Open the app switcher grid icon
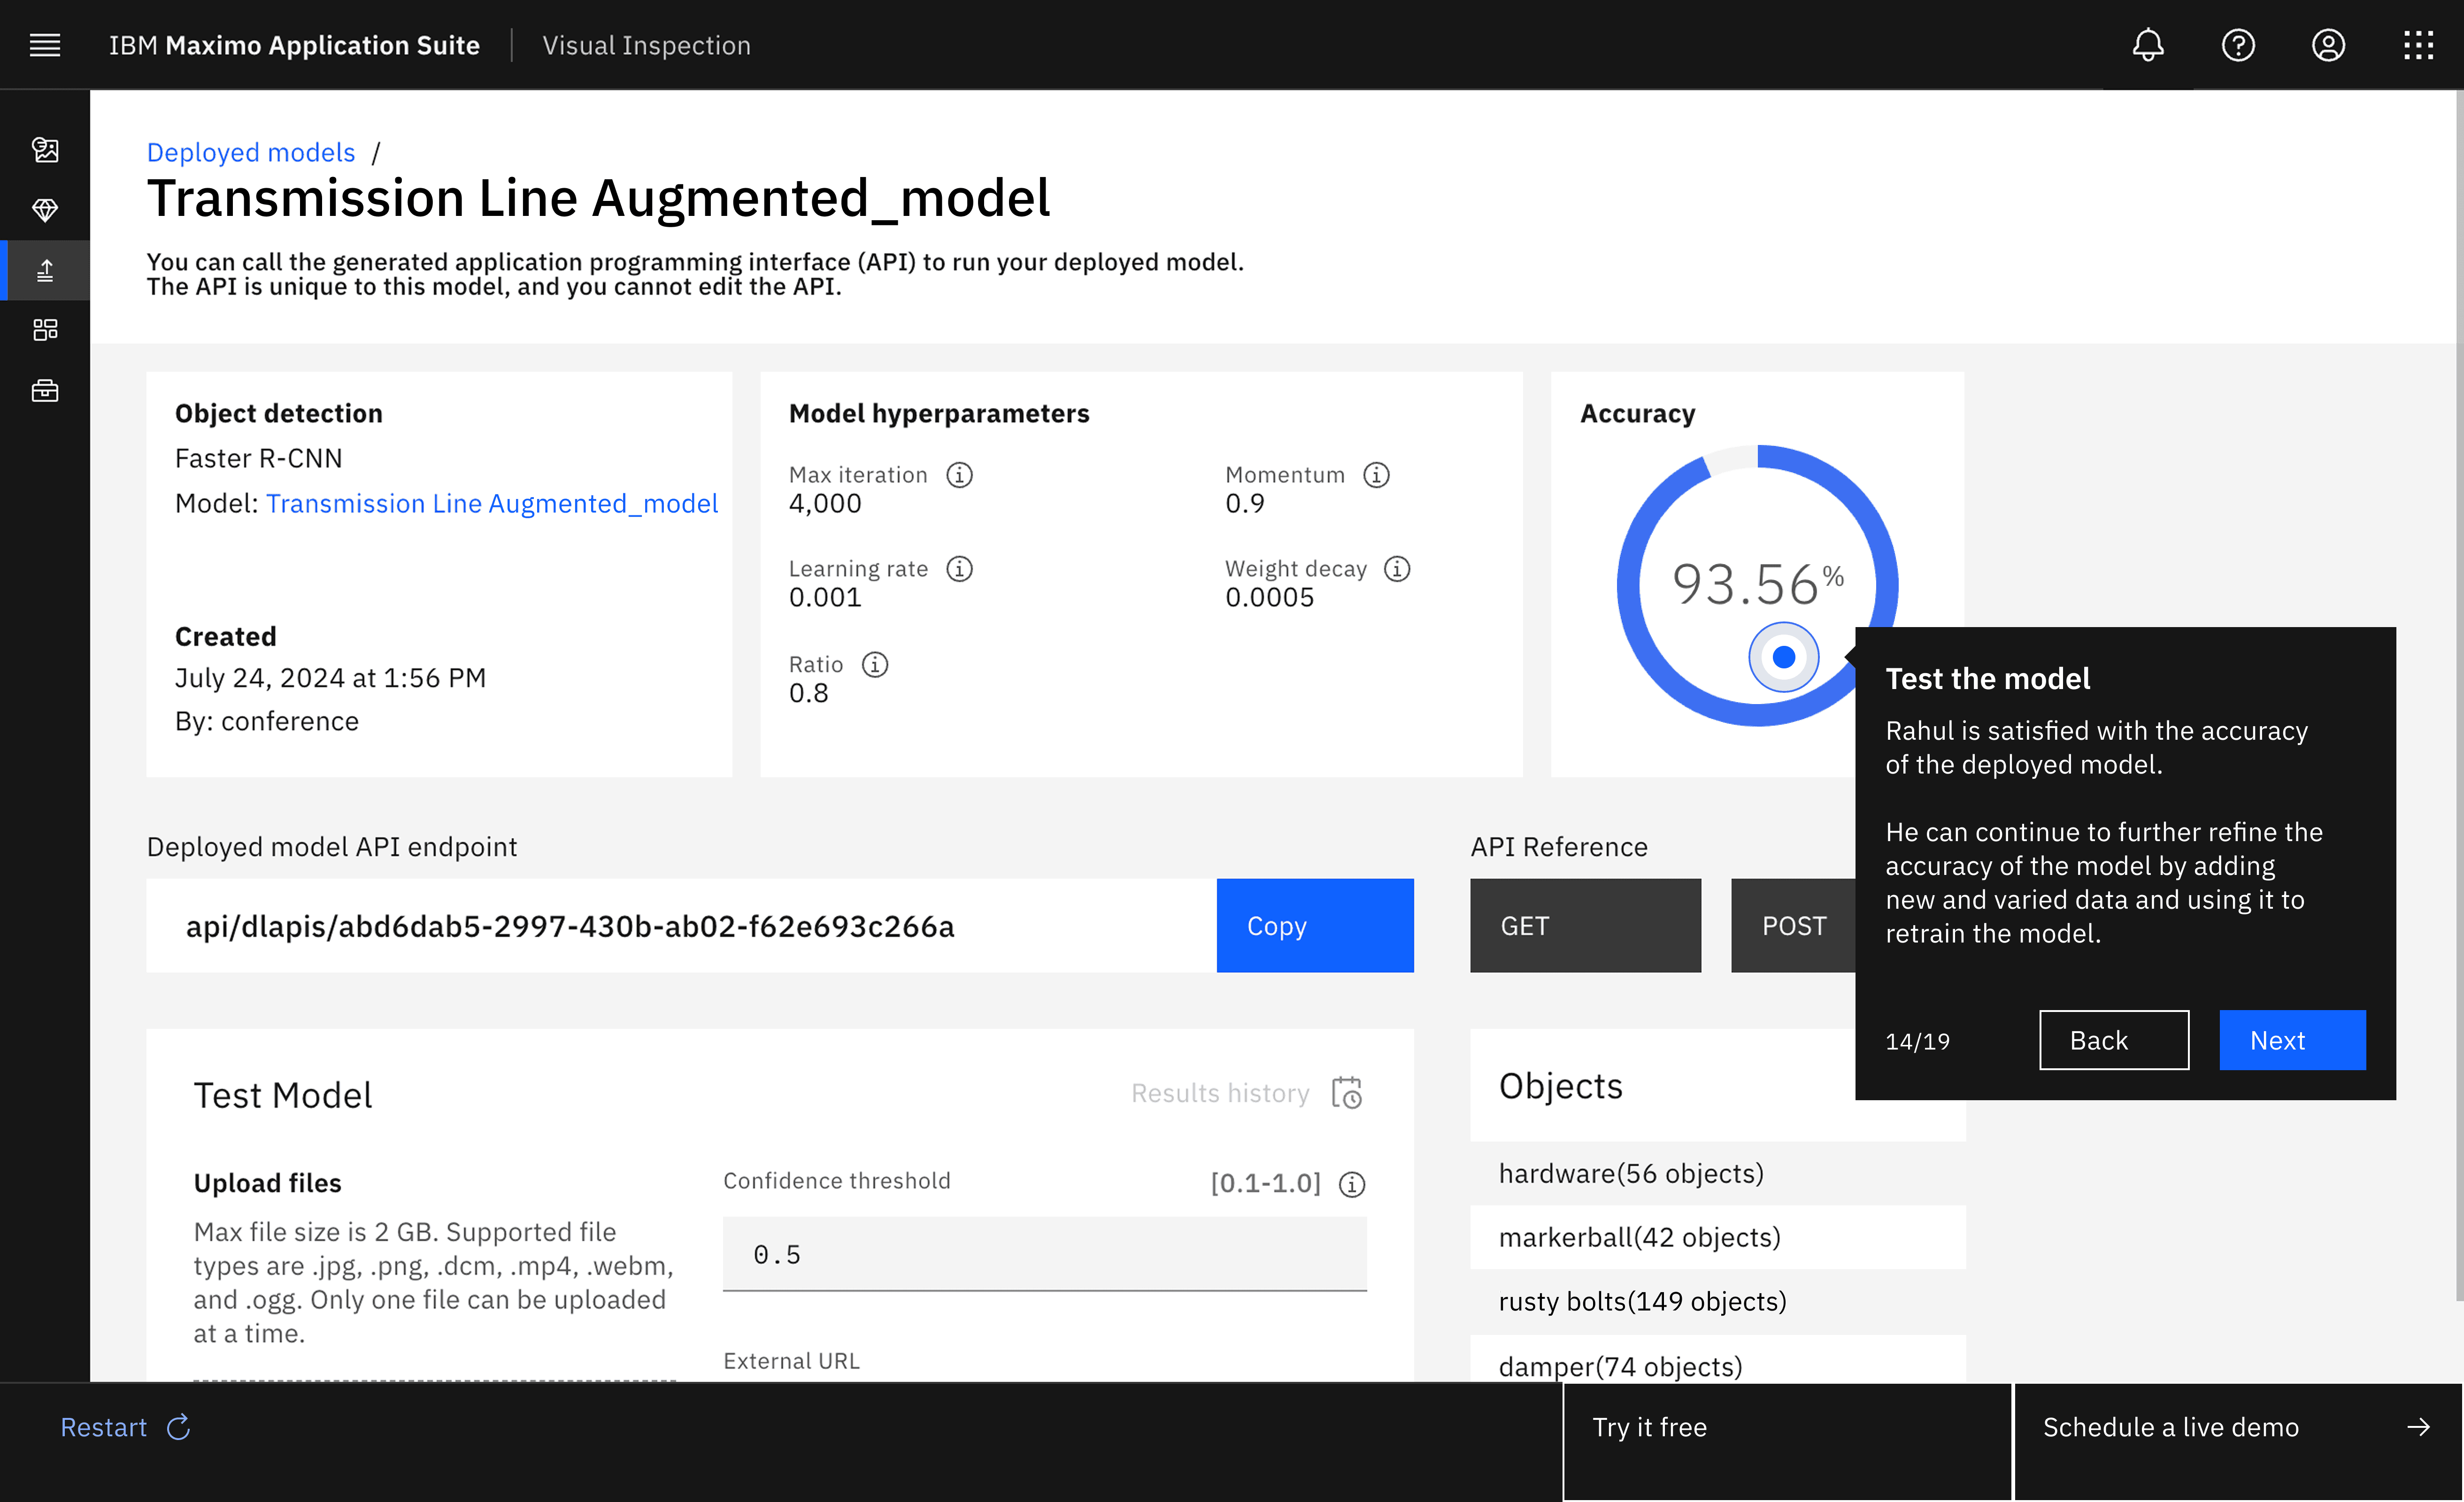This screenshot has height=1502, width=2464. [2417, 45]
